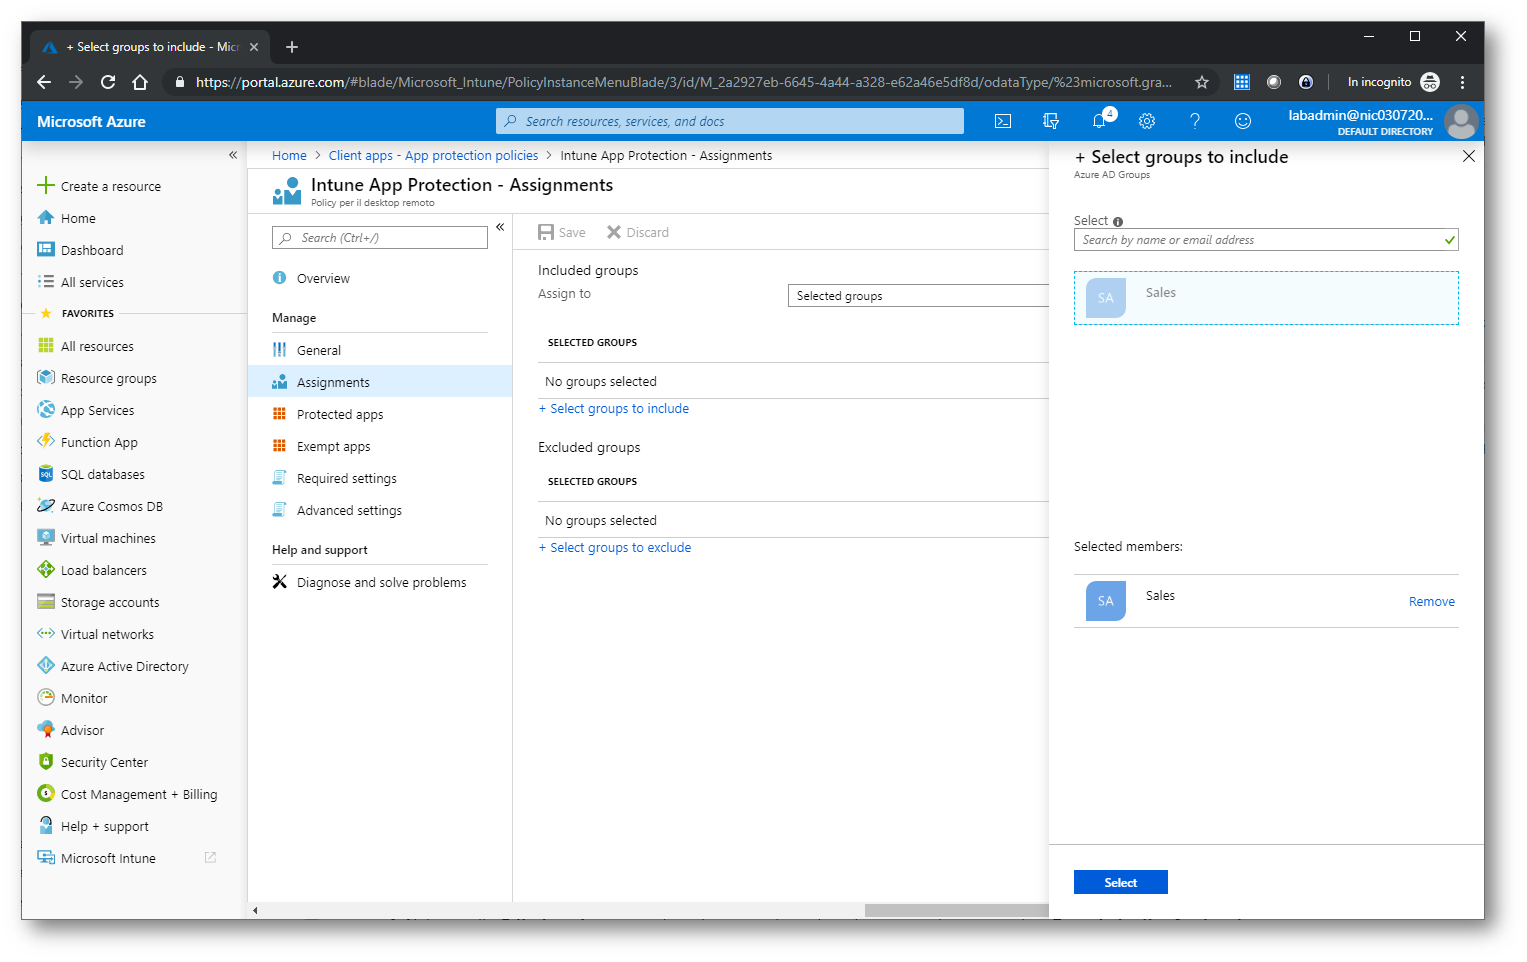
Task: Click Create a resource plus icon
Action: click(45, 186)
